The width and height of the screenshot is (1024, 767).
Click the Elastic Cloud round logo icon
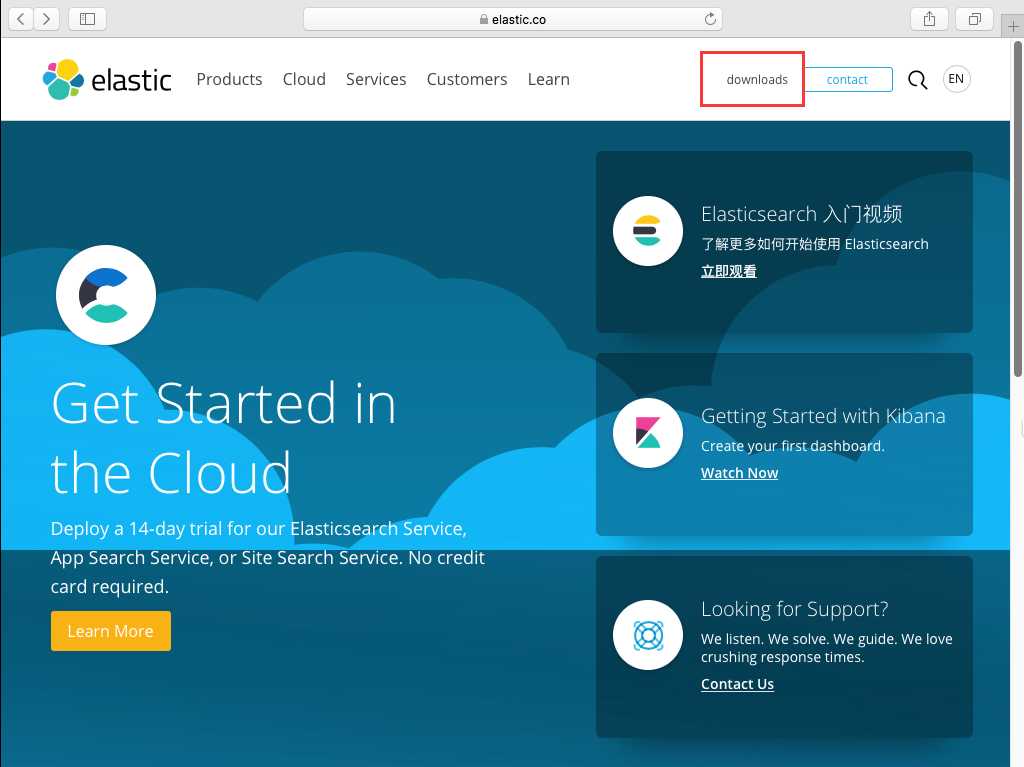[106, 295]
